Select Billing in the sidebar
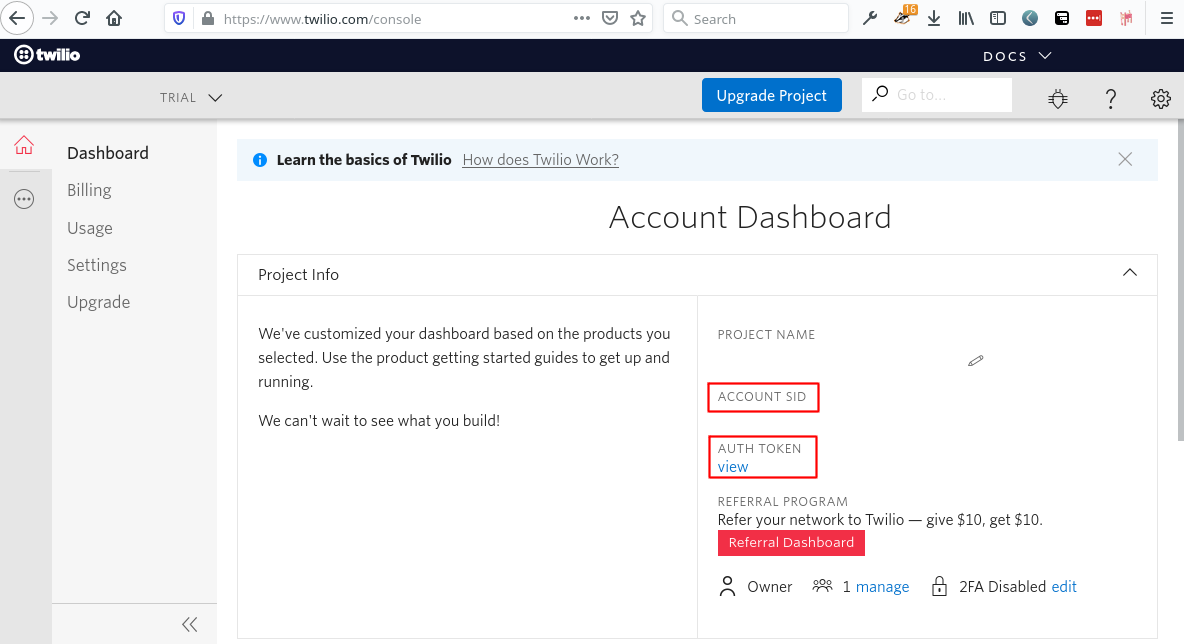Screen dimensions: 1184x644 click(x=89, y=190)
